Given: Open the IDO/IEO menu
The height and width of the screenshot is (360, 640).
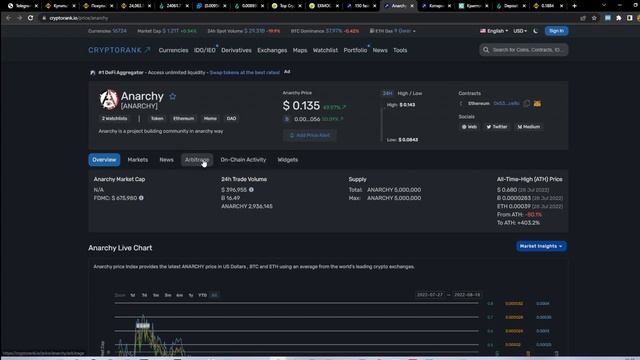Looking at the screenshot, I should 204,50.
